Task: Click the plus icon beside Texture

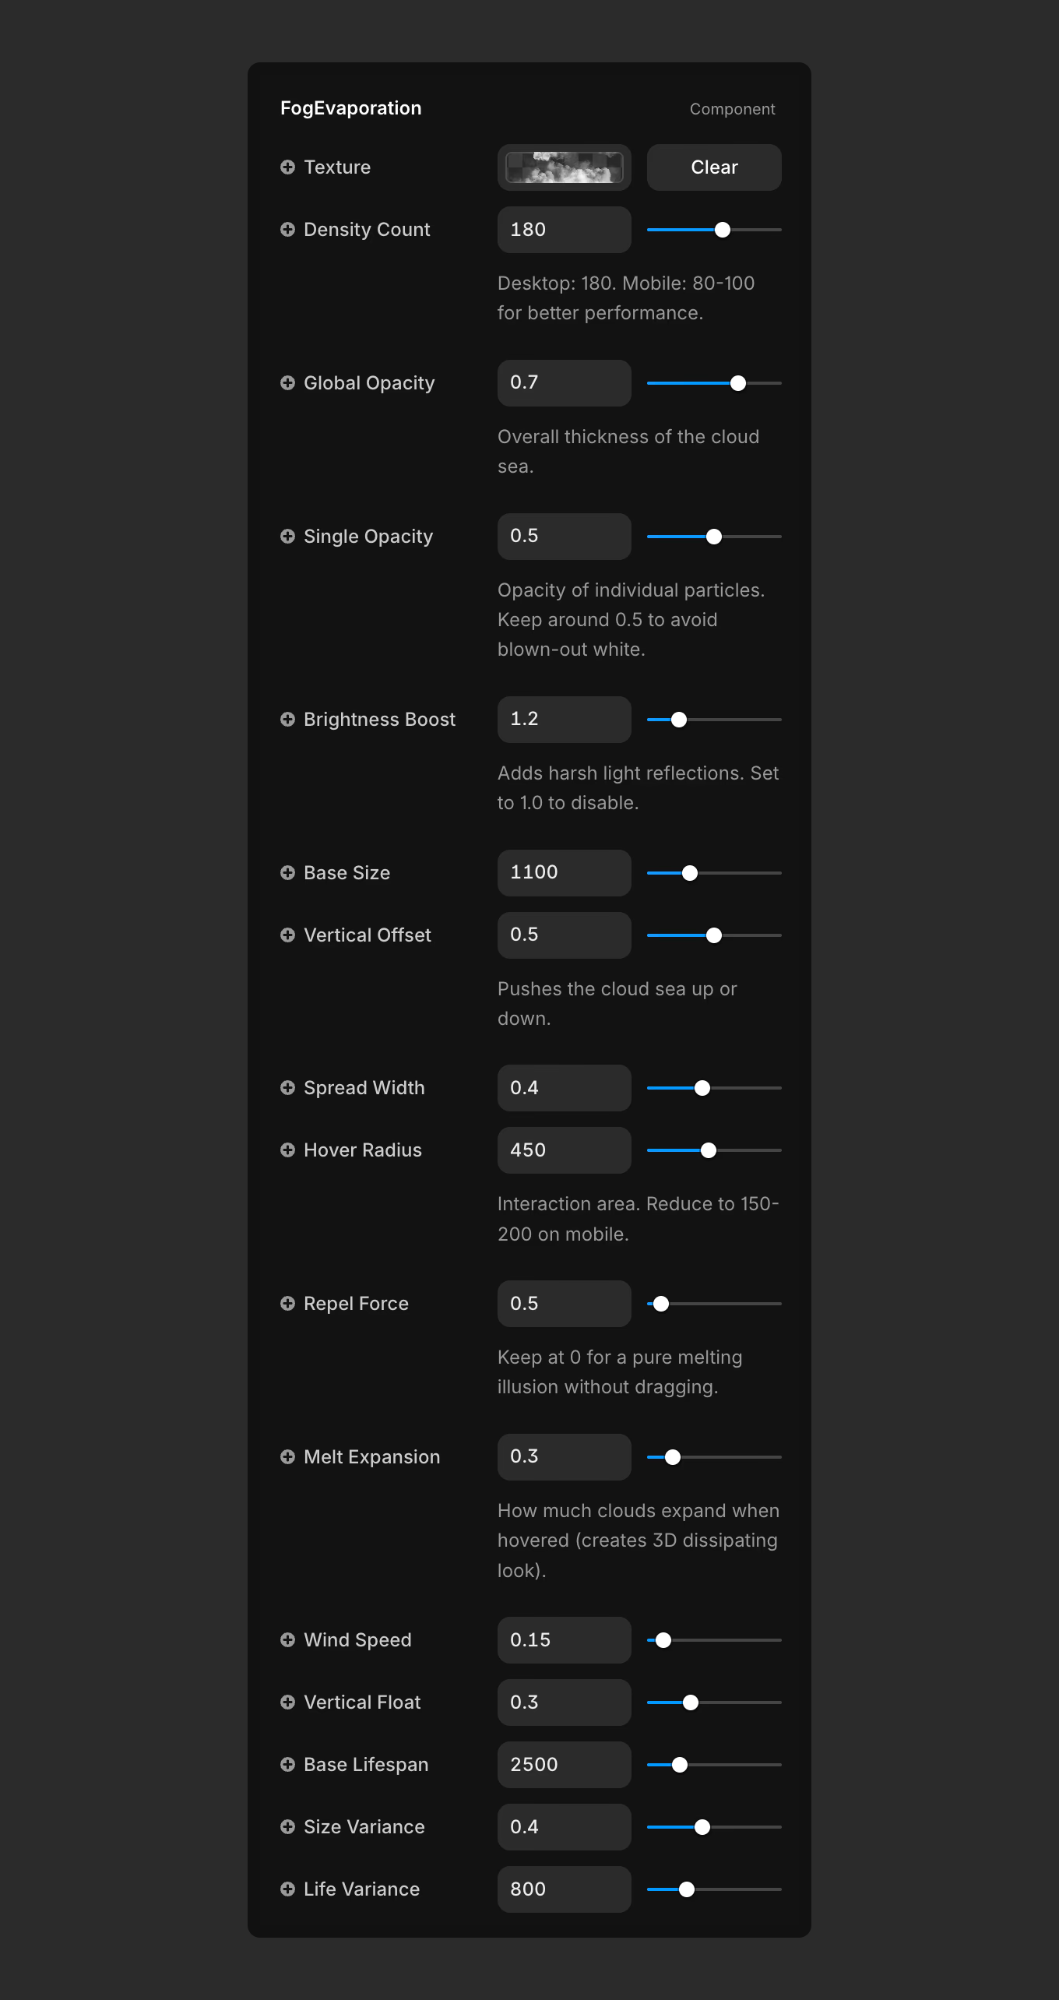Action: 288,167
